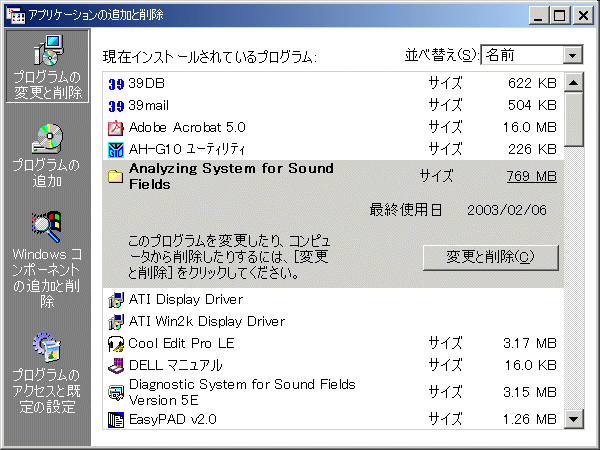Click the Adobe Acrobat 5.0 icon

coord(116,128)
